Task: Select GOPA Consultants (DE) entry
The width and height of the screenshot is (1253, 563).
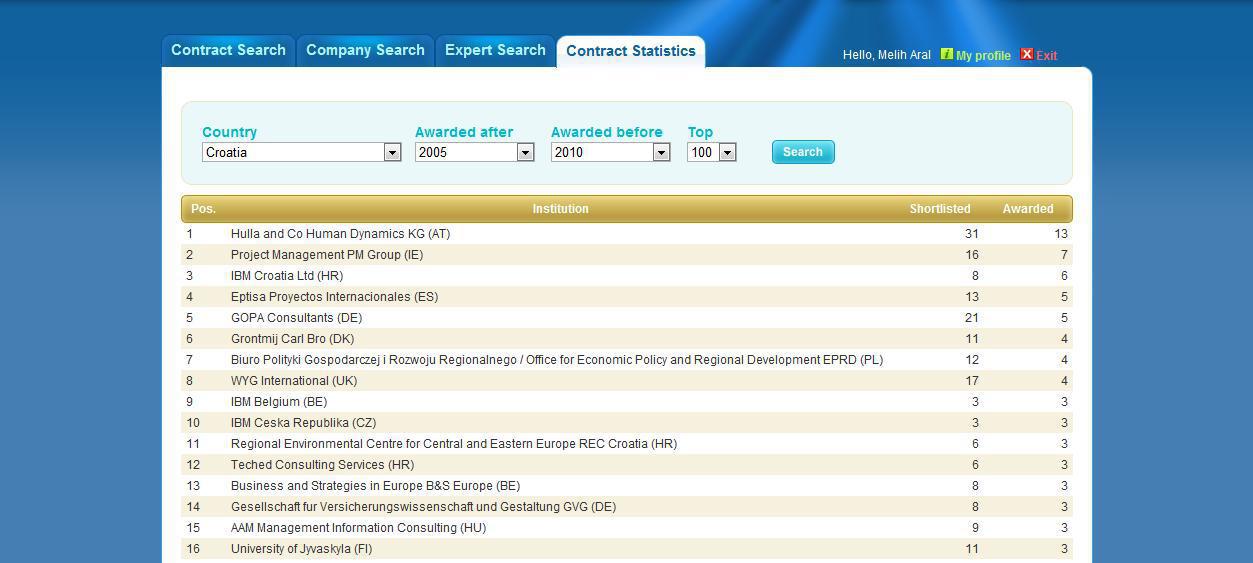Action: tap(296, 318)
